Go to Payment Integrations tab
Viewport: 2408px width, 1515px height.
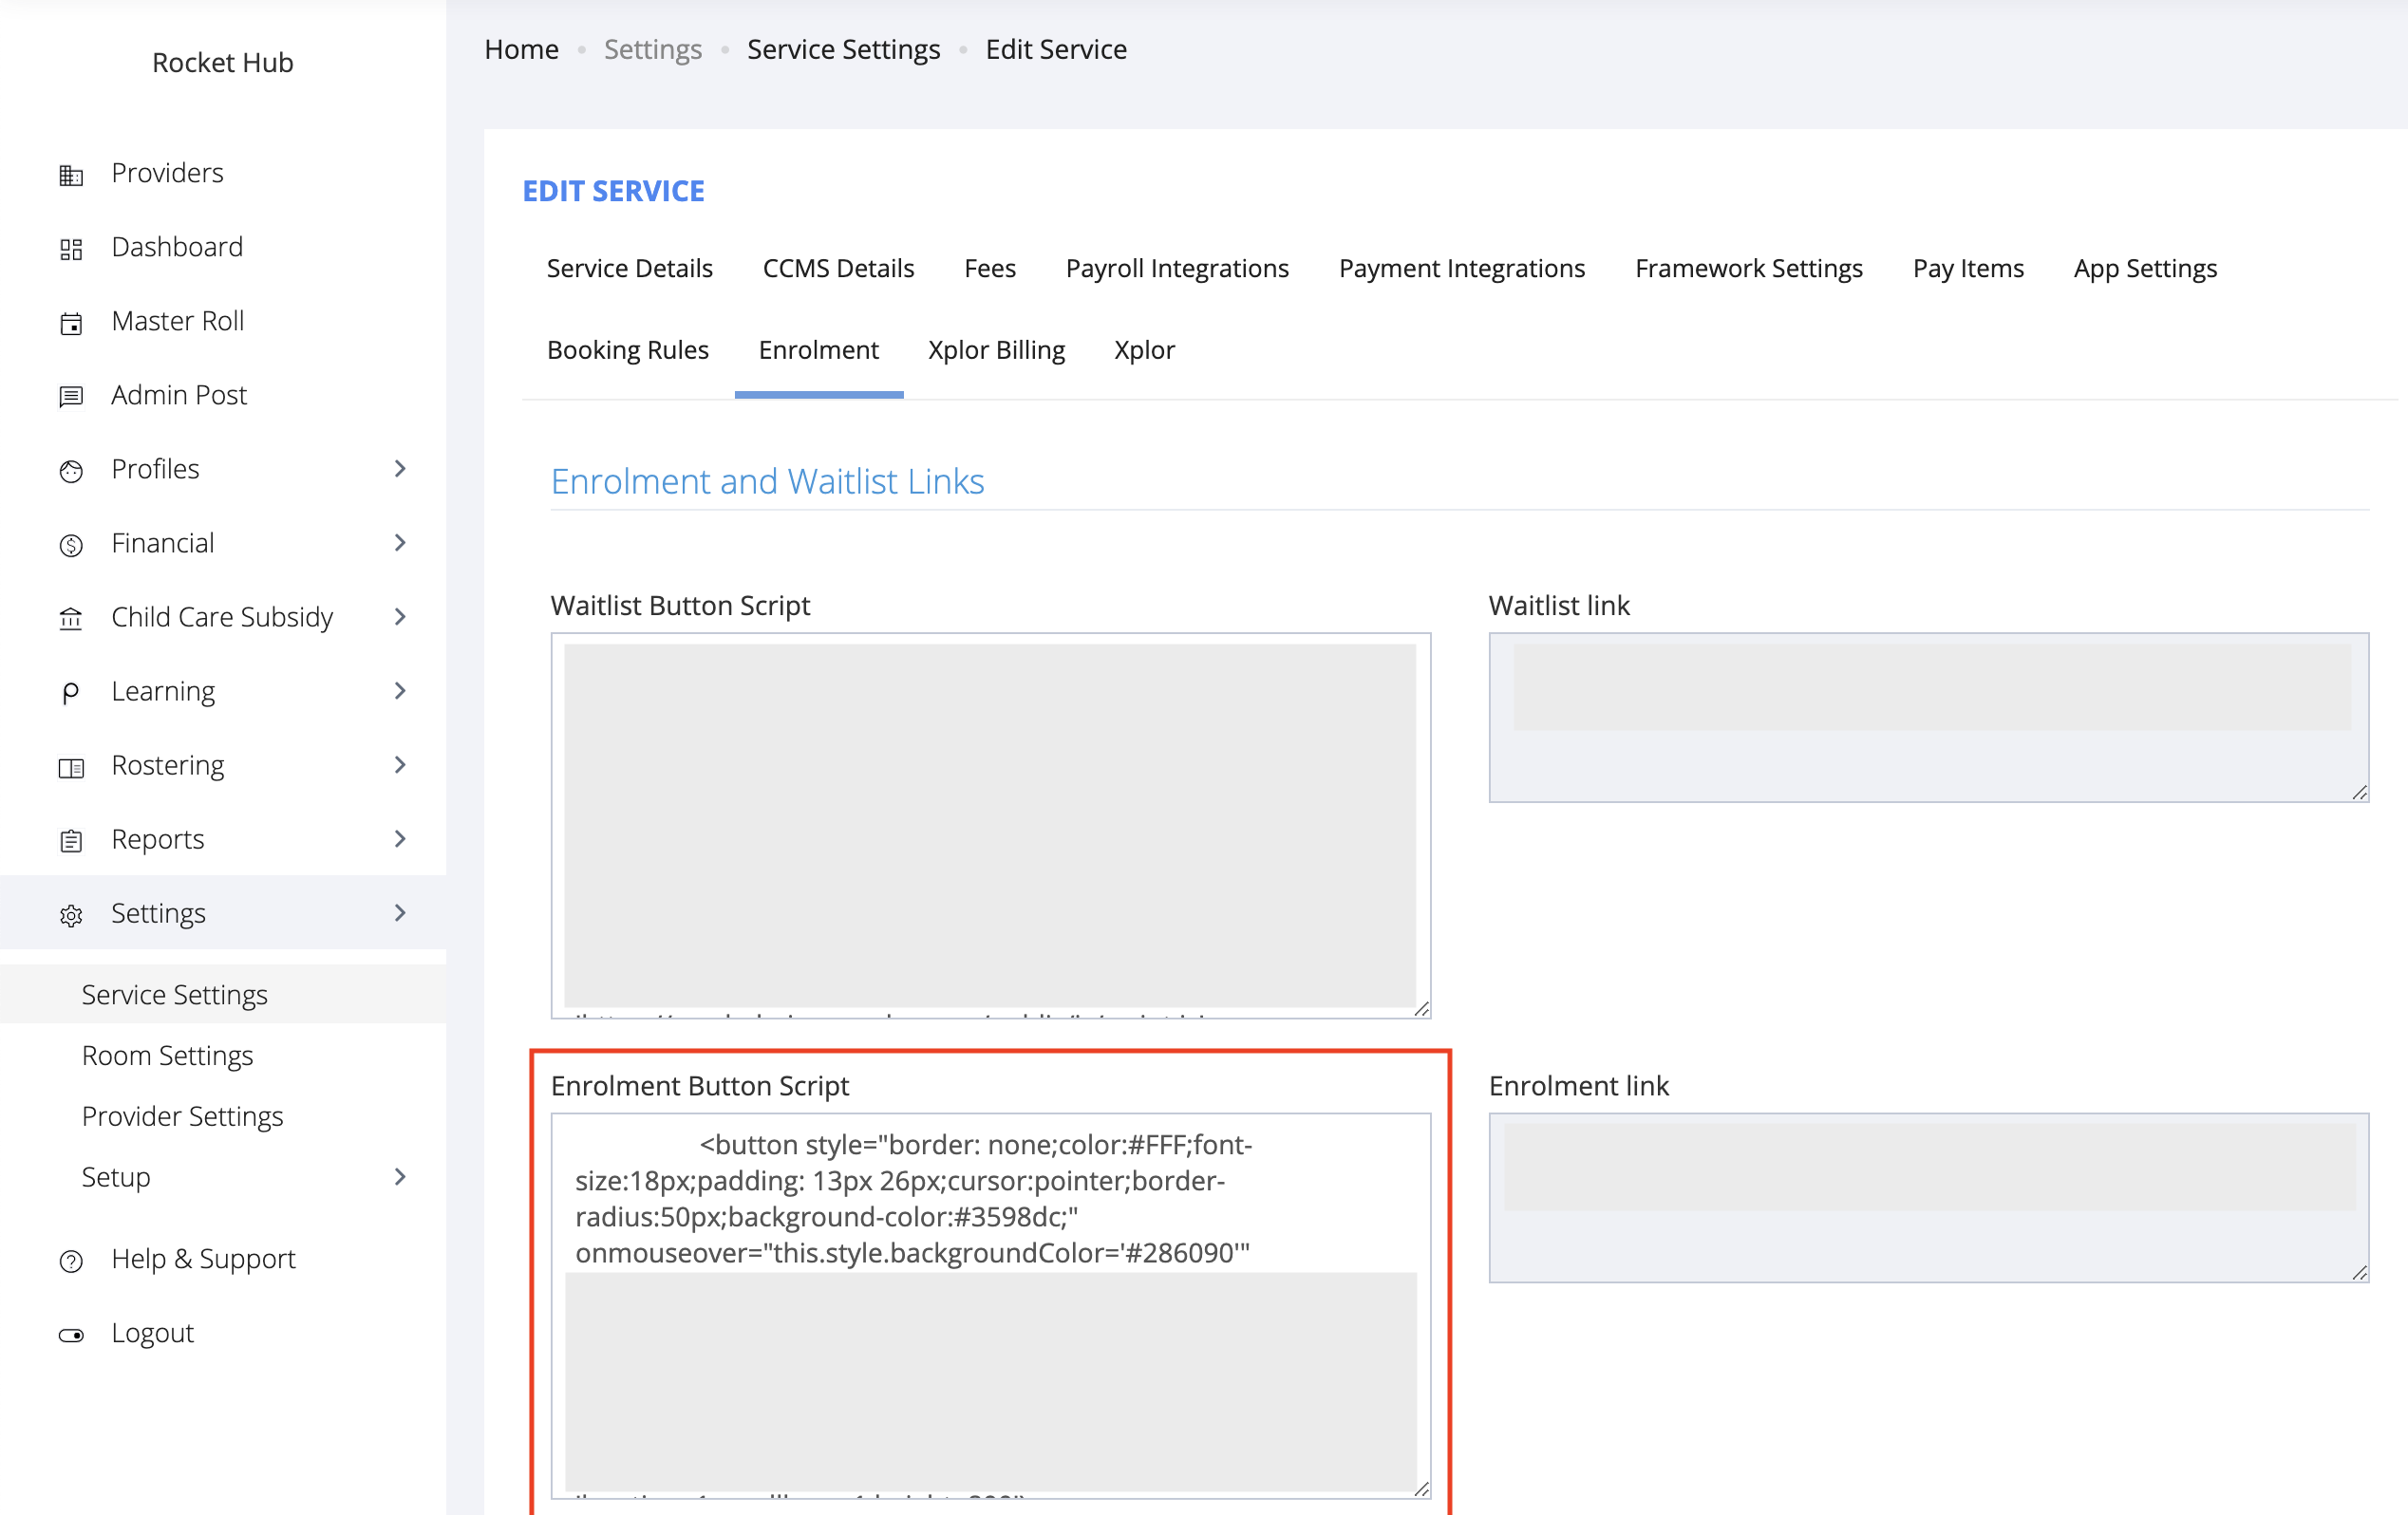click(x=1462, y=268)
